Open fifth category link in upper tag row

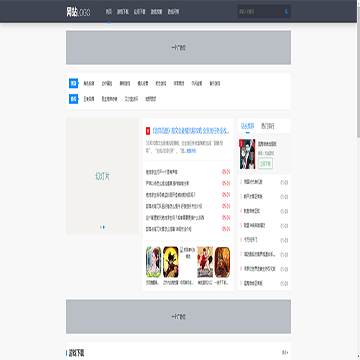coord(161,83)
